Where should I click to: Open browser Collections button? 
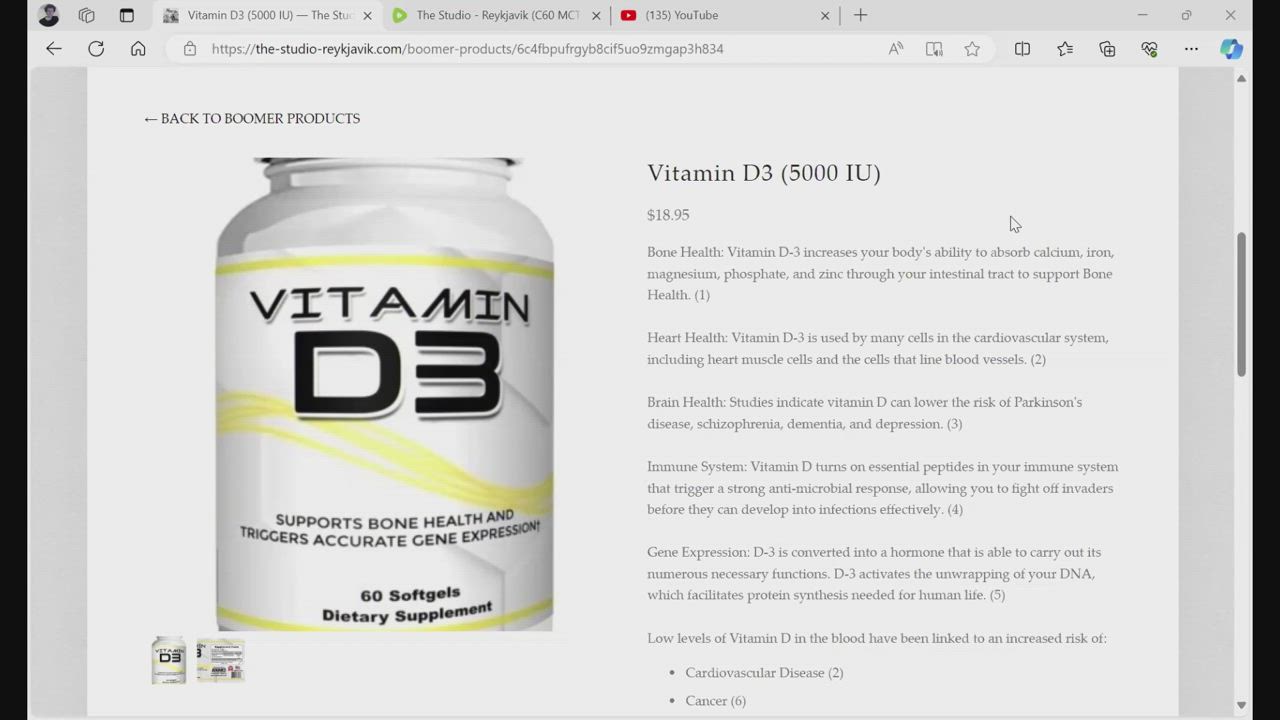[x=1107, y=49]
